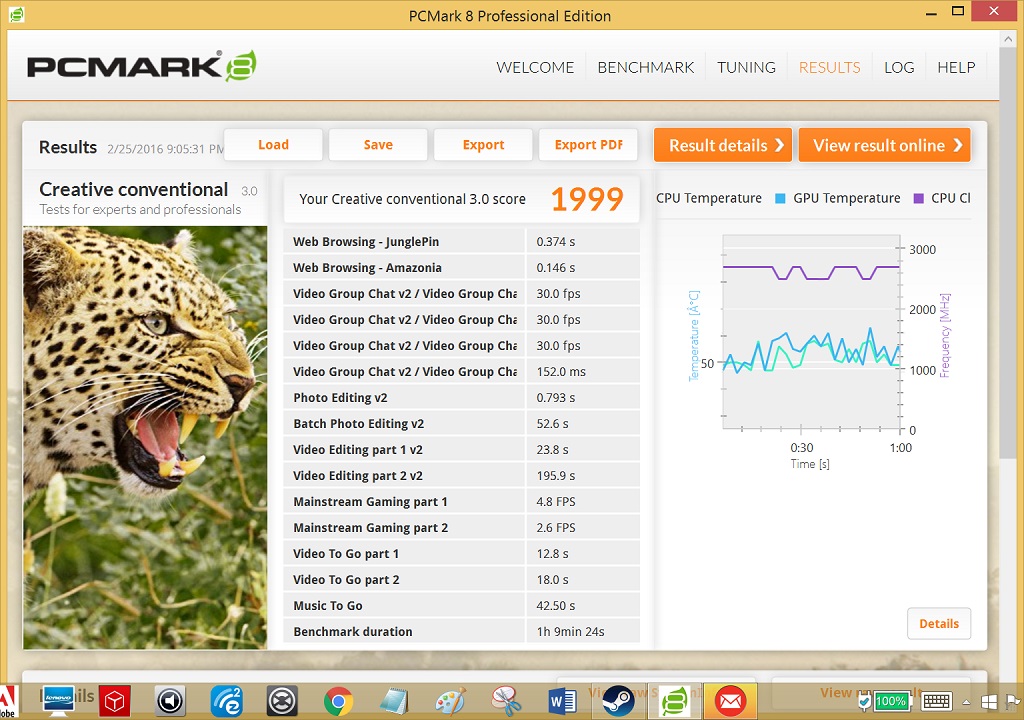Open the Tuning tab
This screenshot has height=720, width=1024.
pos(746,67)
